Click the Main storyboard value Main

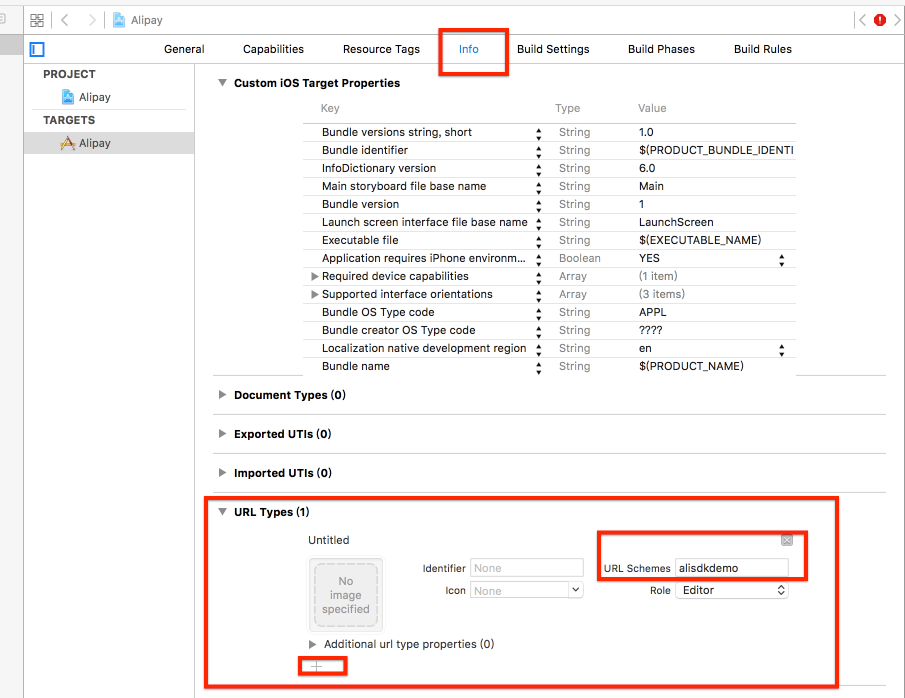(651, 186)
